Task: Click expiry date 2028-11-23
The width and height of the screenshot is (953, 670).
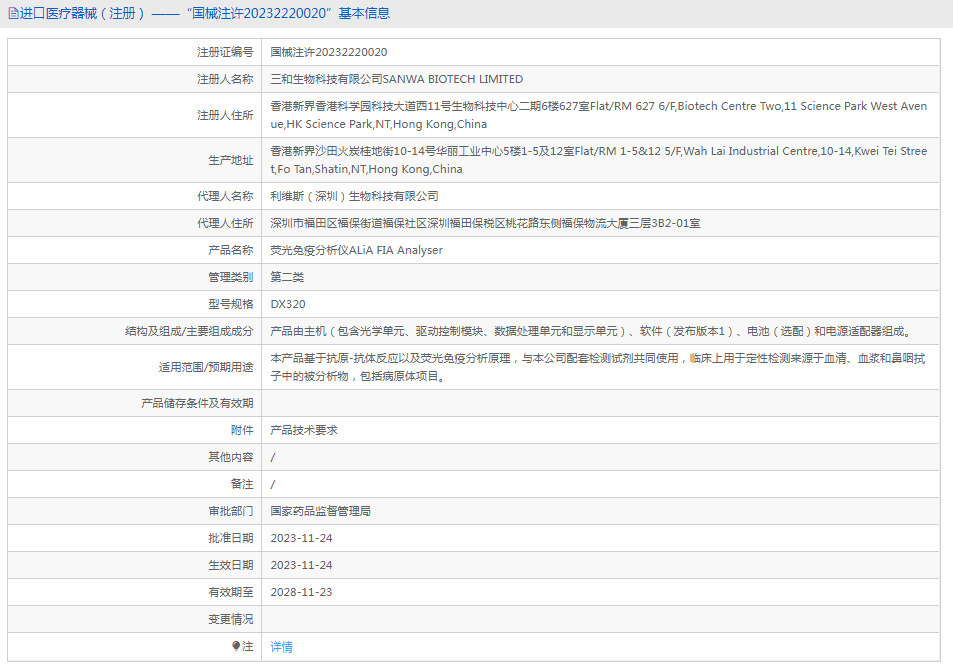Action: pos(301,592)
